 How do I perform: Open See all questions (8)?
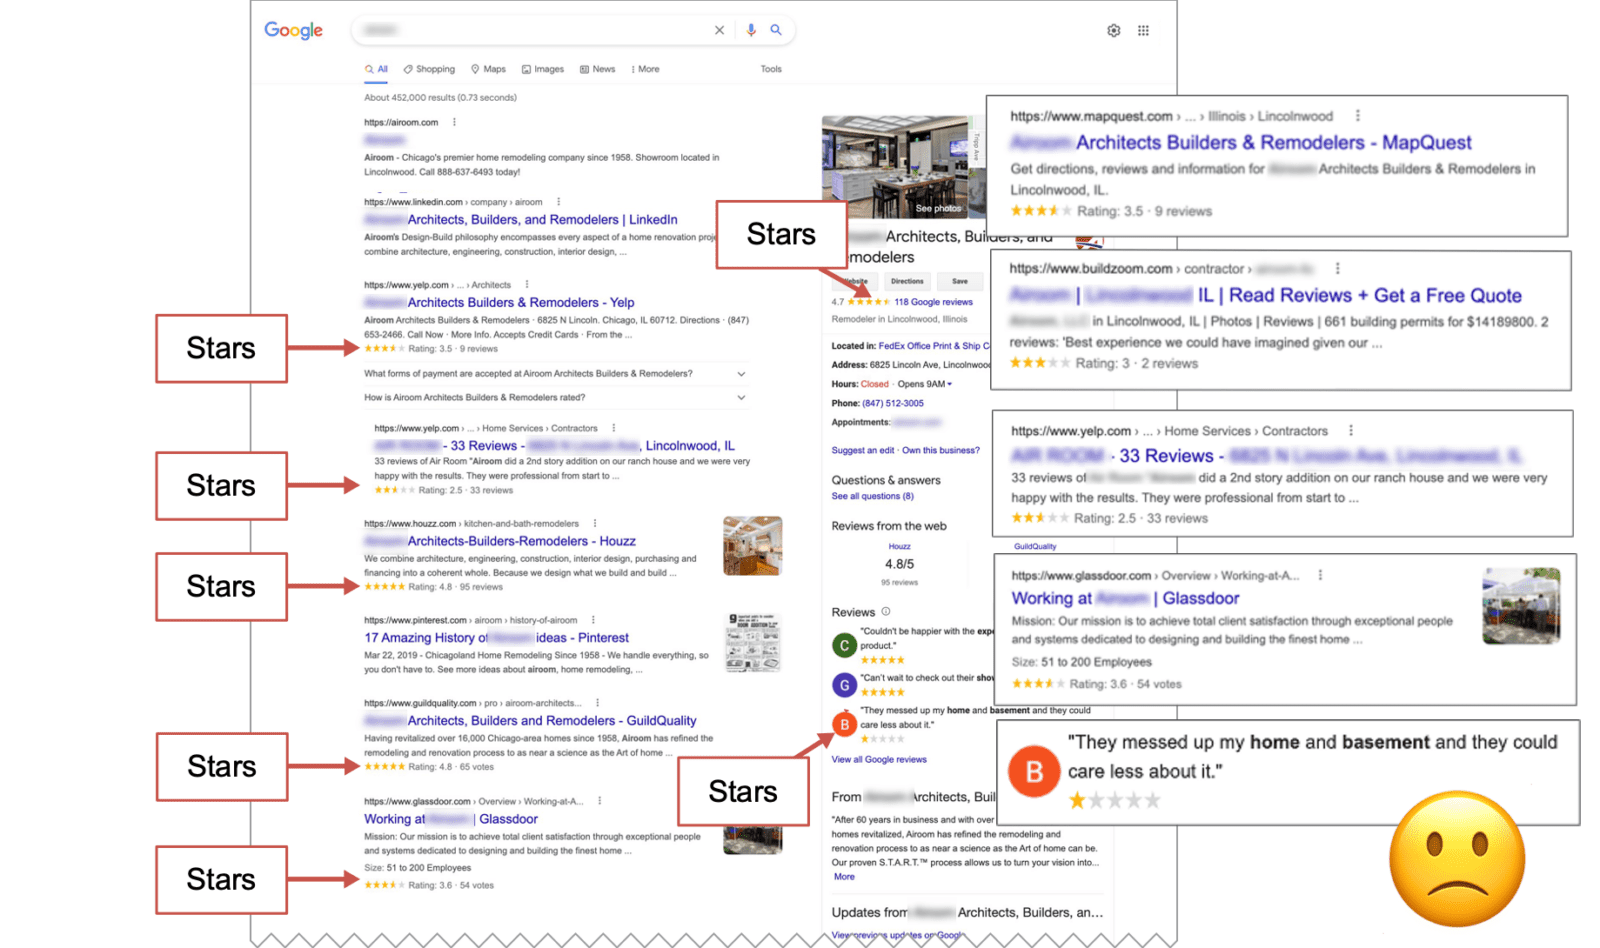coord(873,497)
